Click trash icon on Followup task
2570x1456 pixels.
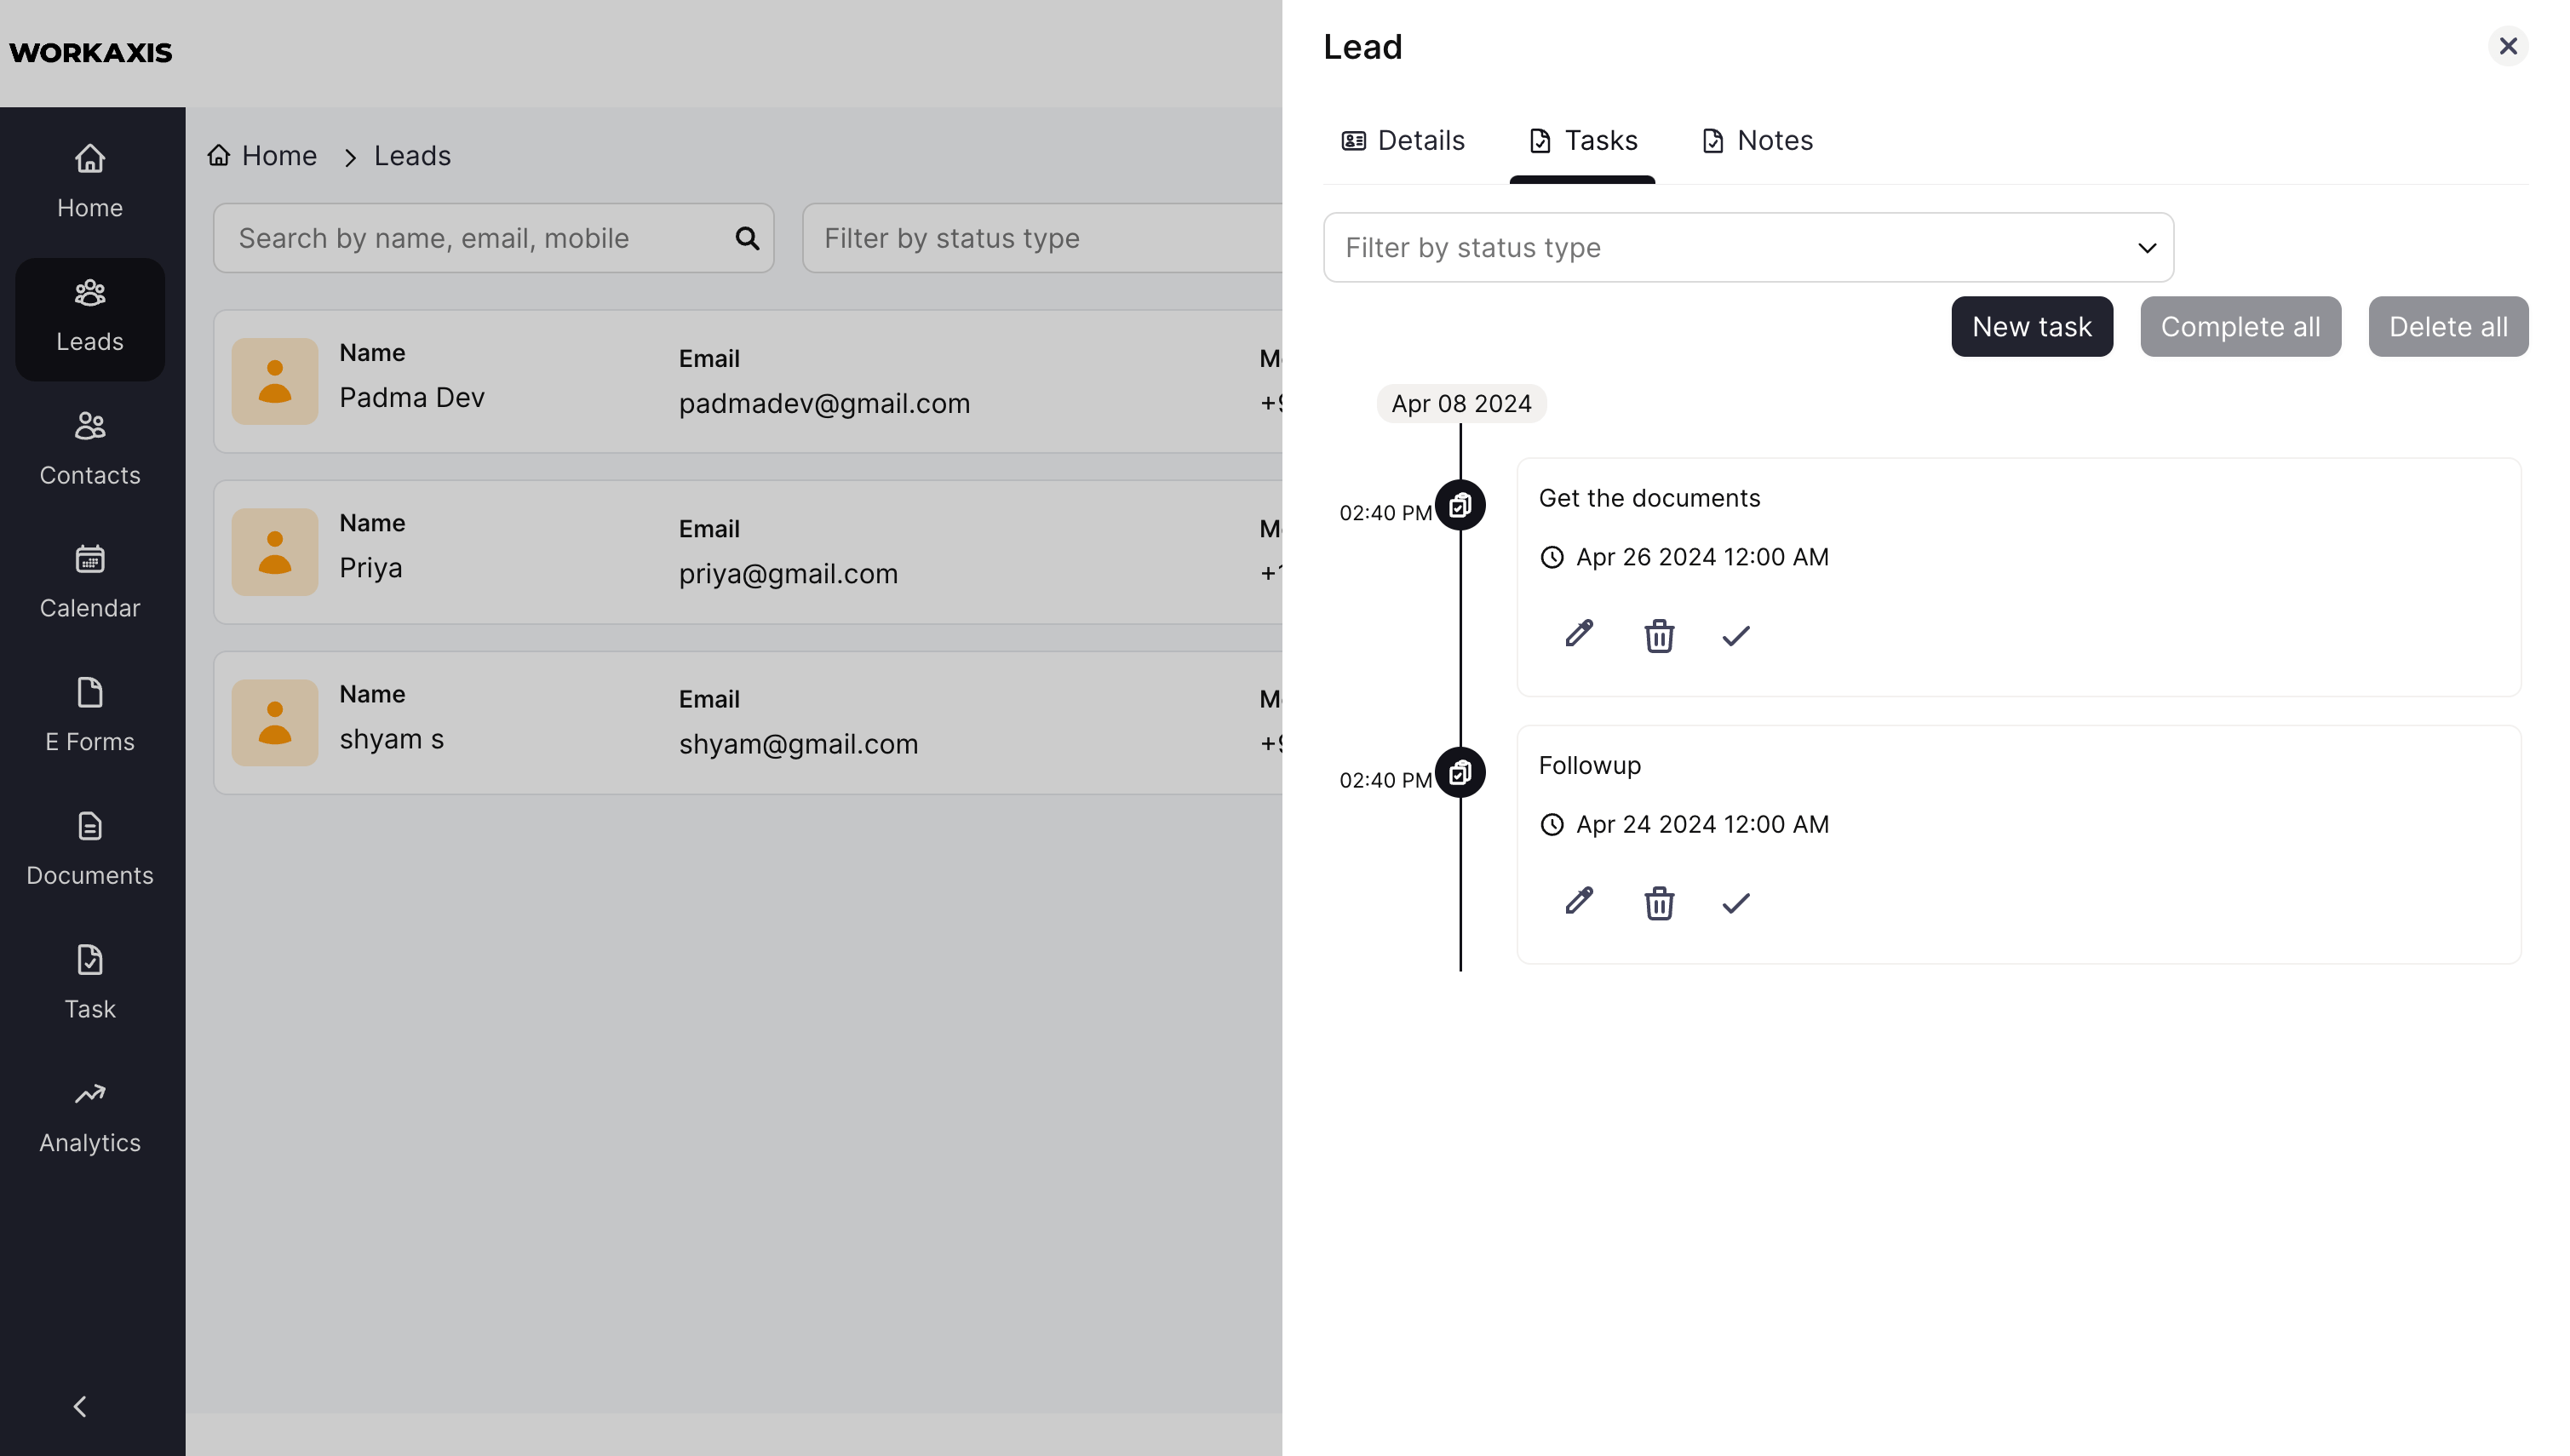click(x=1659, y=903)
